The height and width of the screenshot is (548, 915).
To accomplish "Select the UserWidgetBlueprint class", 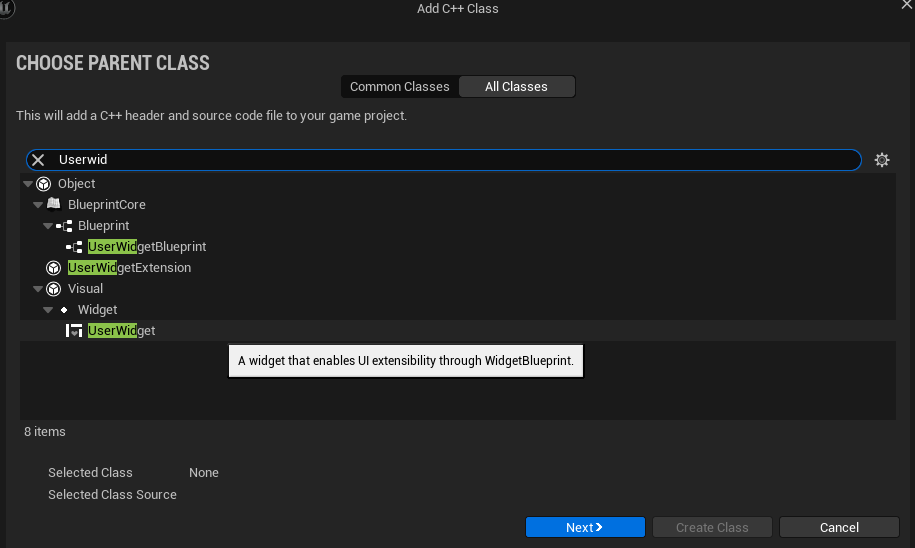I will click(458, 247).
